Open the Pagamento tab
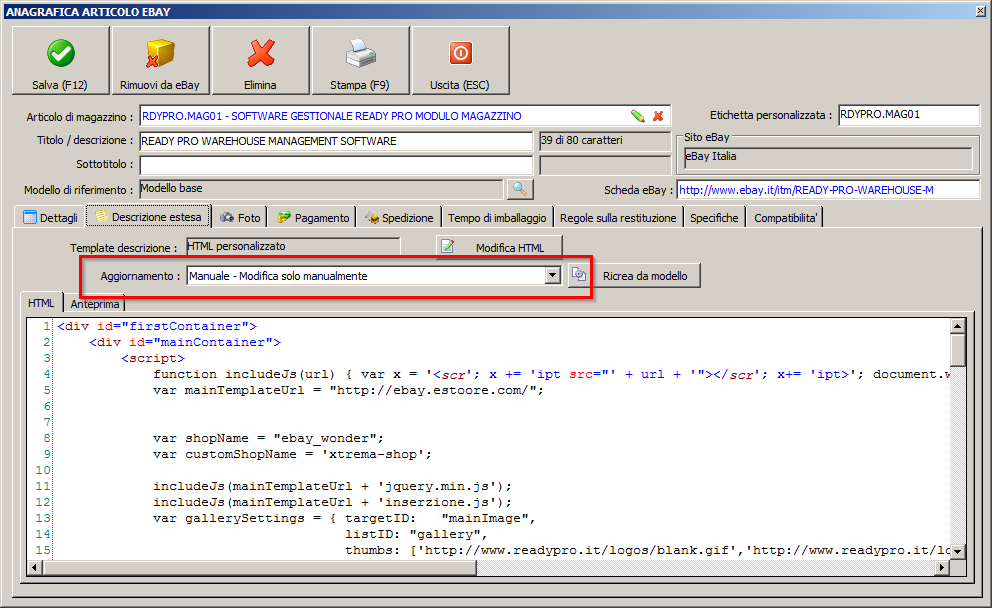The image size is (992, 608). (313, 217)
